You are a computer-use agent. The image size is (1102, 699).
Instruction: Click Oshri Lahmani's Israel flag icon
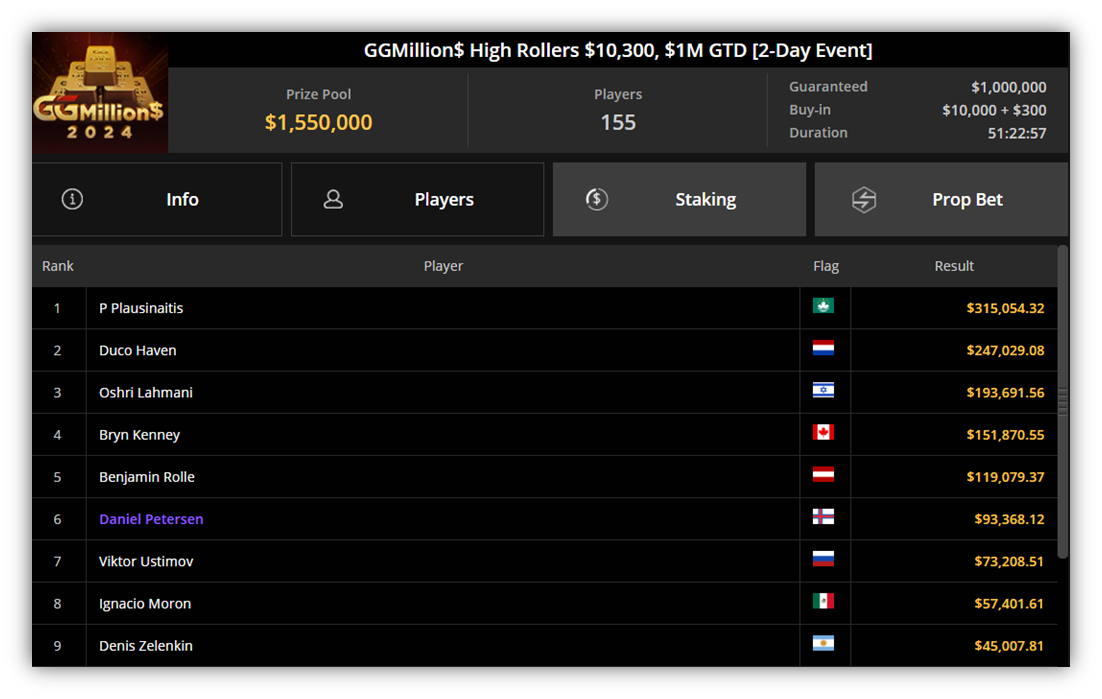[823, 390]
